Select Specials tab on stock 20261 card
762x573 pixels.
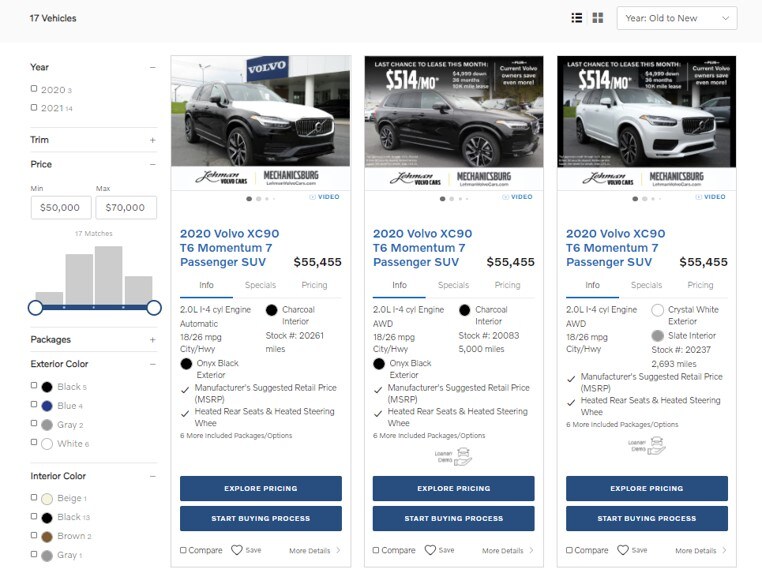point(260,285)
